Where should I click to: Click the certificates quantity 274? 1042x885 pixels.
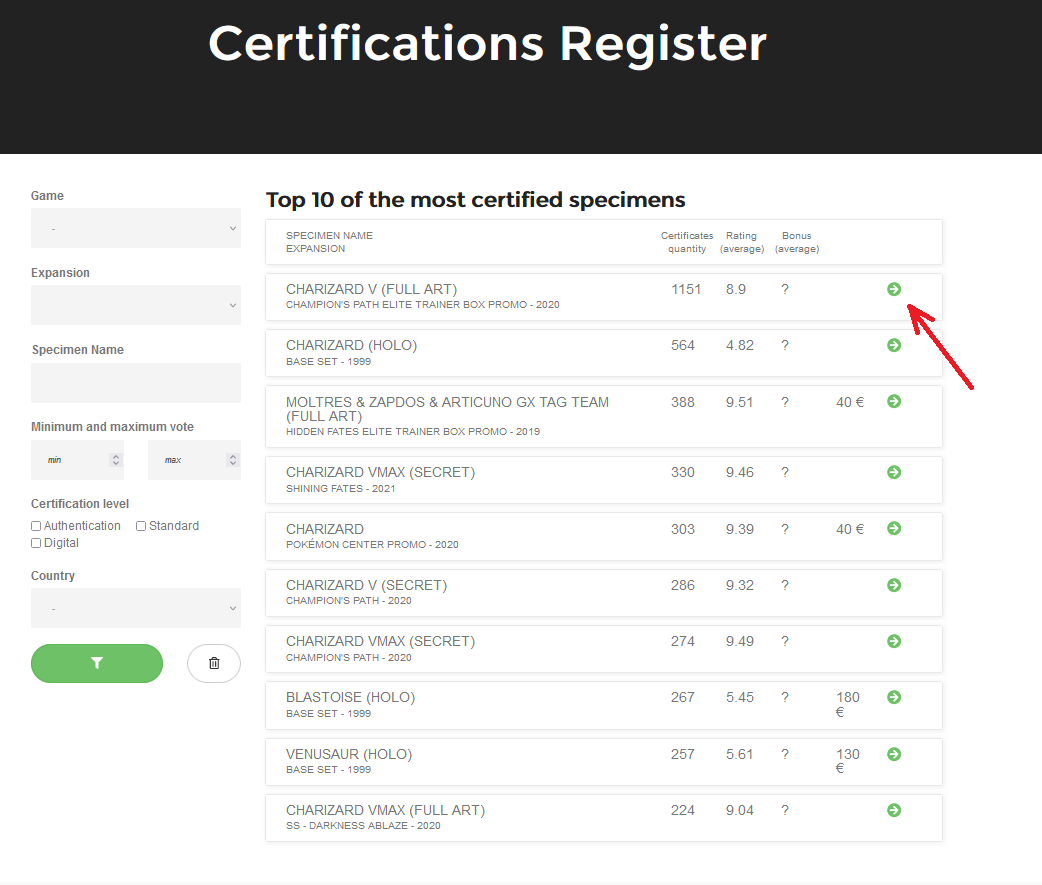tap(682, 641)
